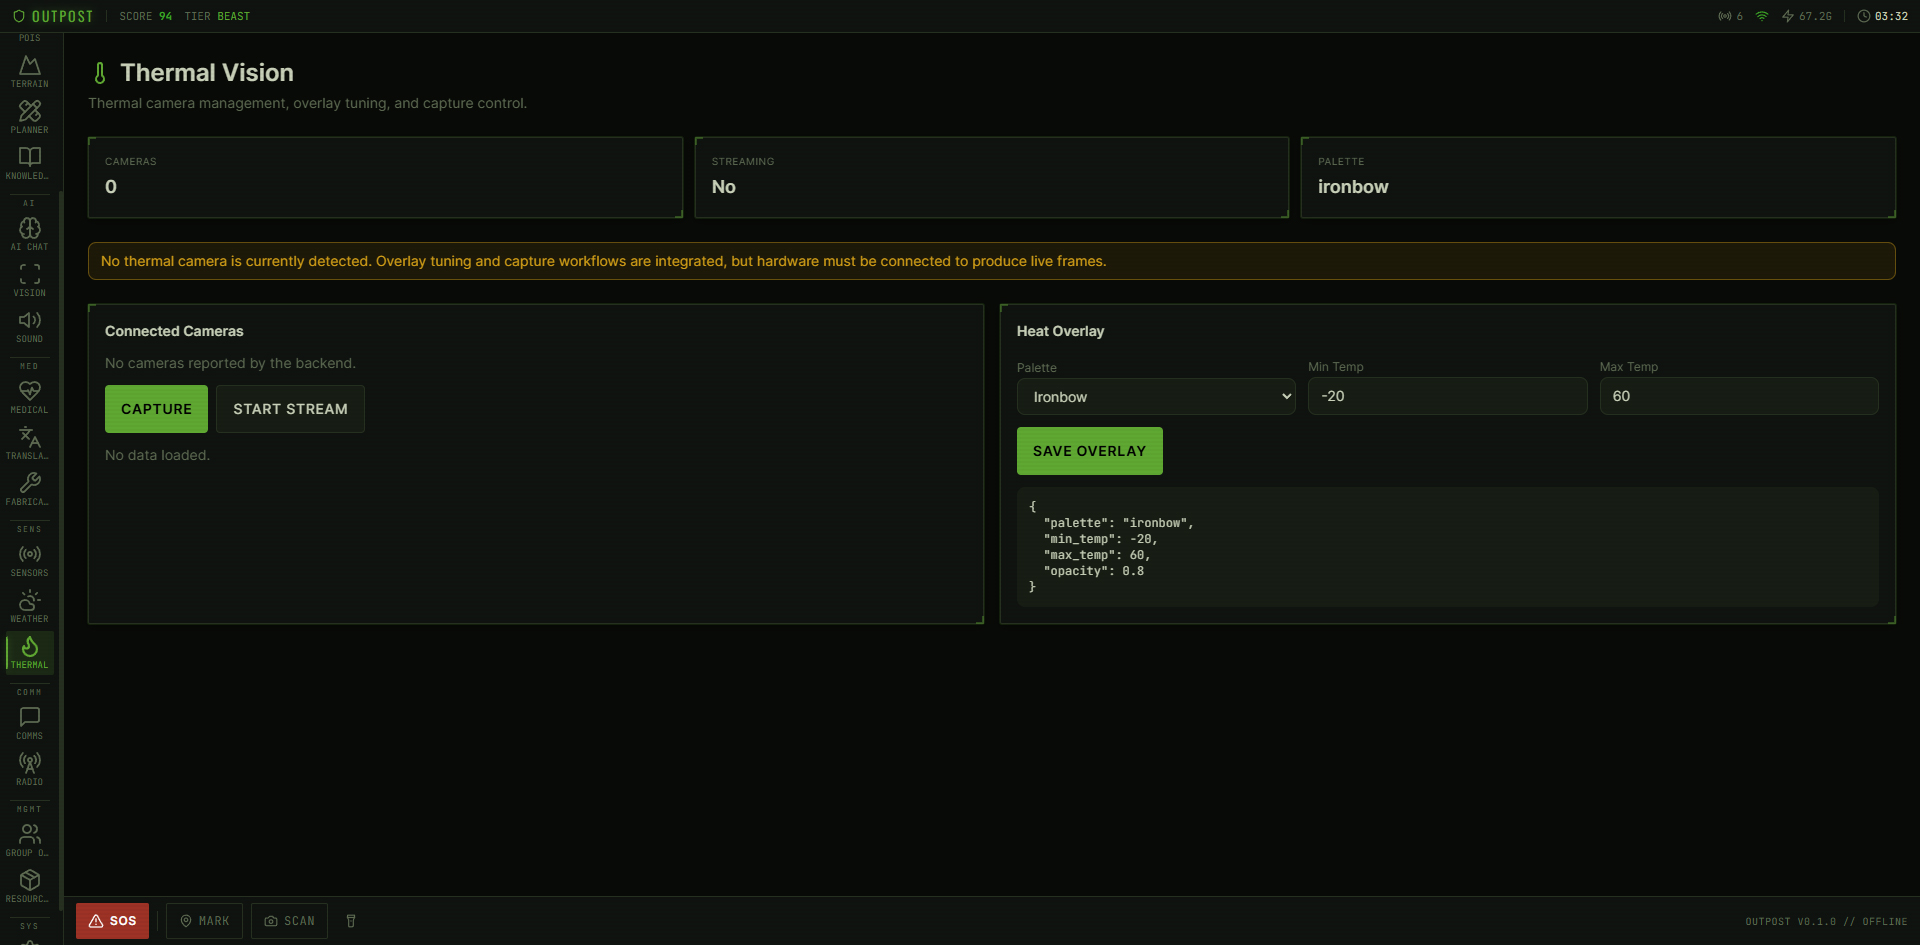
Task: Focus the Max Temp input field
Action: [1738, 396]
